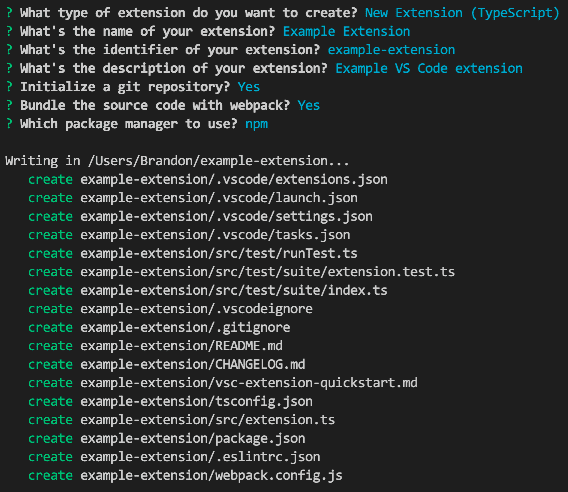The height and width of the screenshot is (492, 568).
Task: Click the path 'example-extension/tsconfig.json'
Action: pyautogui.click(x=196, y=401)
